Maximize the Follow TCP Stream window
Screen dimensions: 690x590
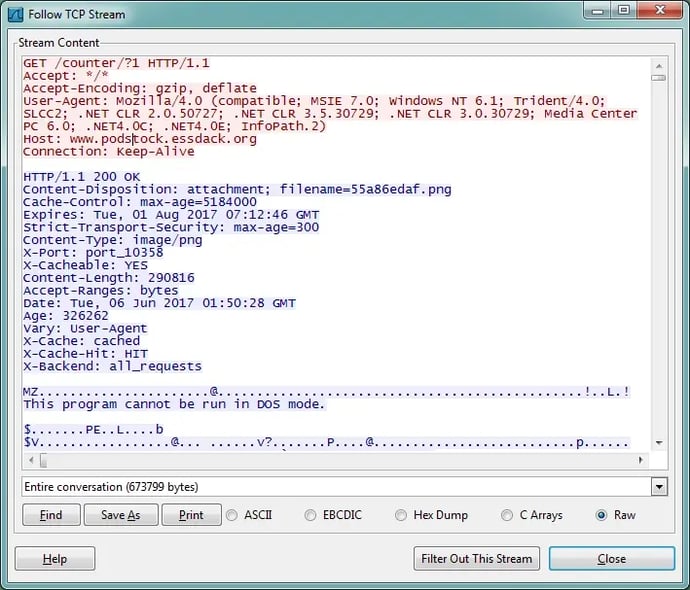624,11
